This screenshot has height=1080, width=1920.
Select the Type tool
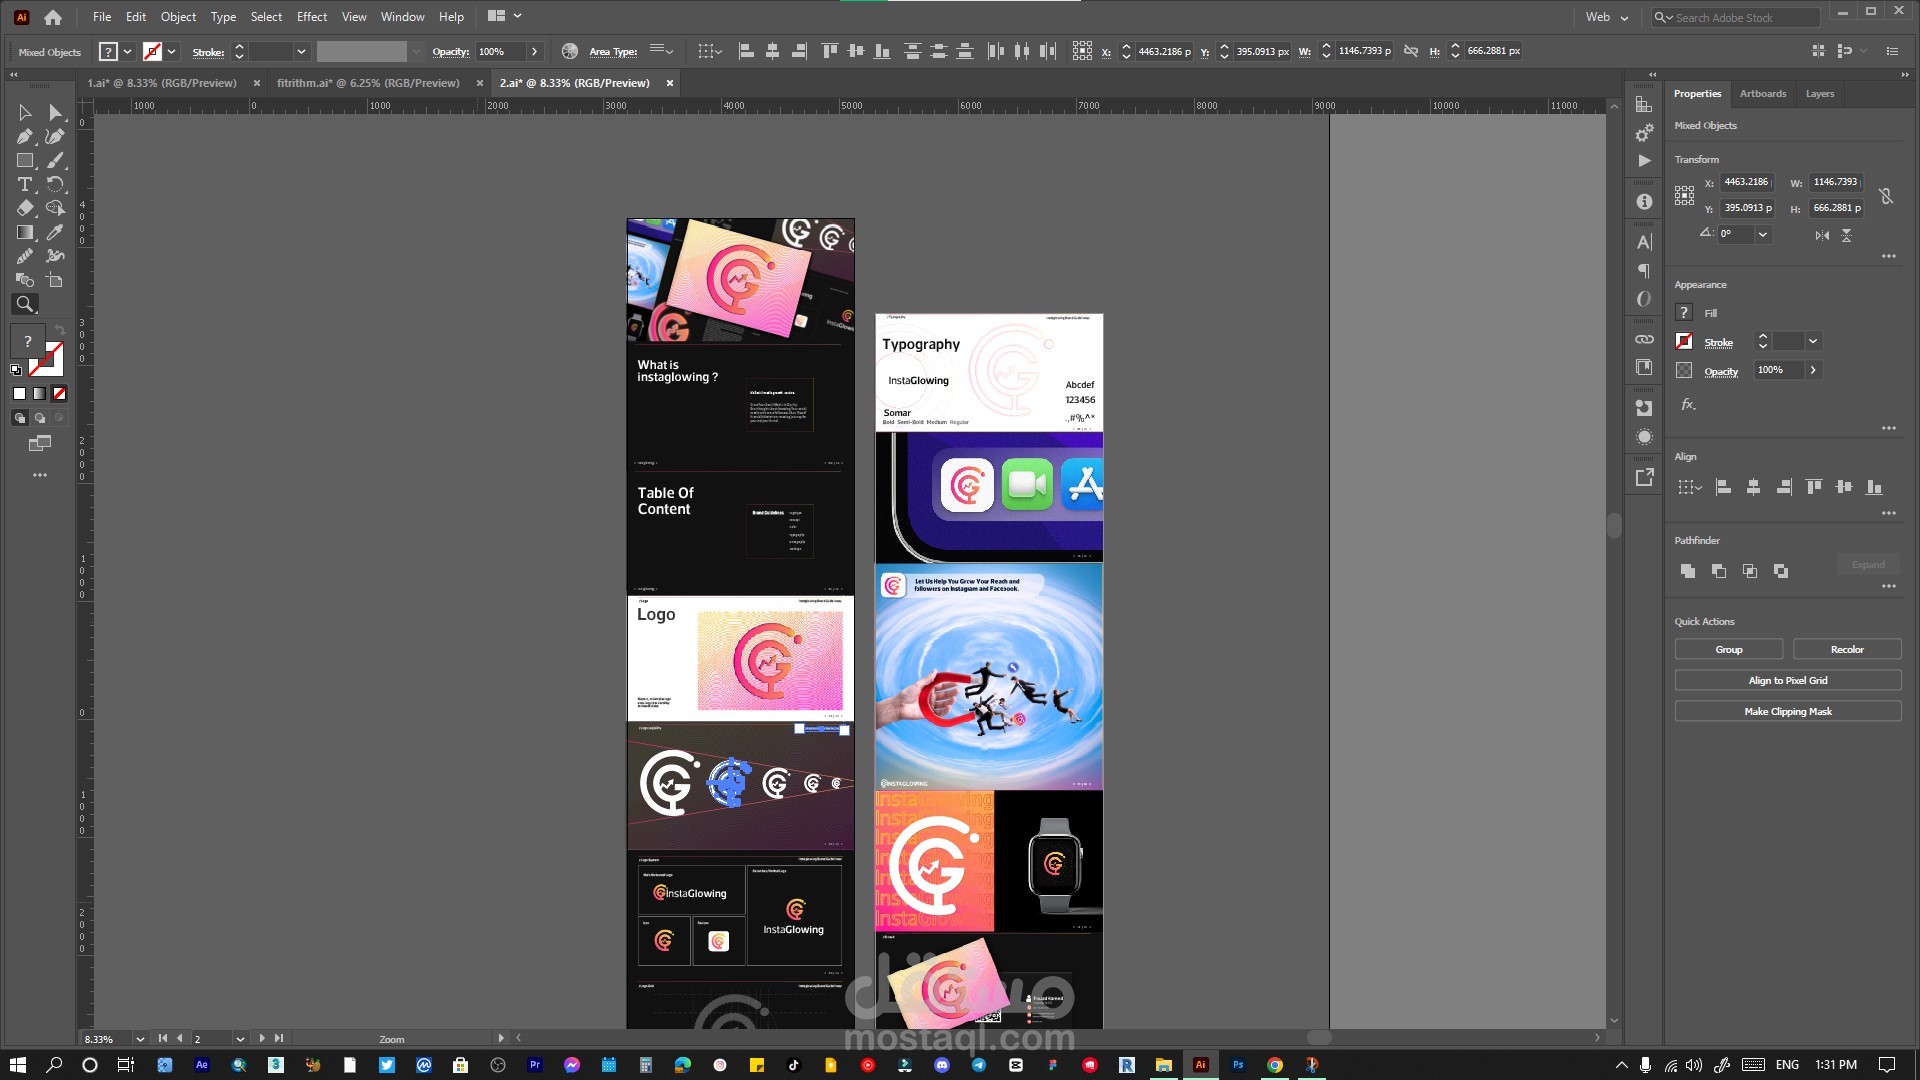25,184
